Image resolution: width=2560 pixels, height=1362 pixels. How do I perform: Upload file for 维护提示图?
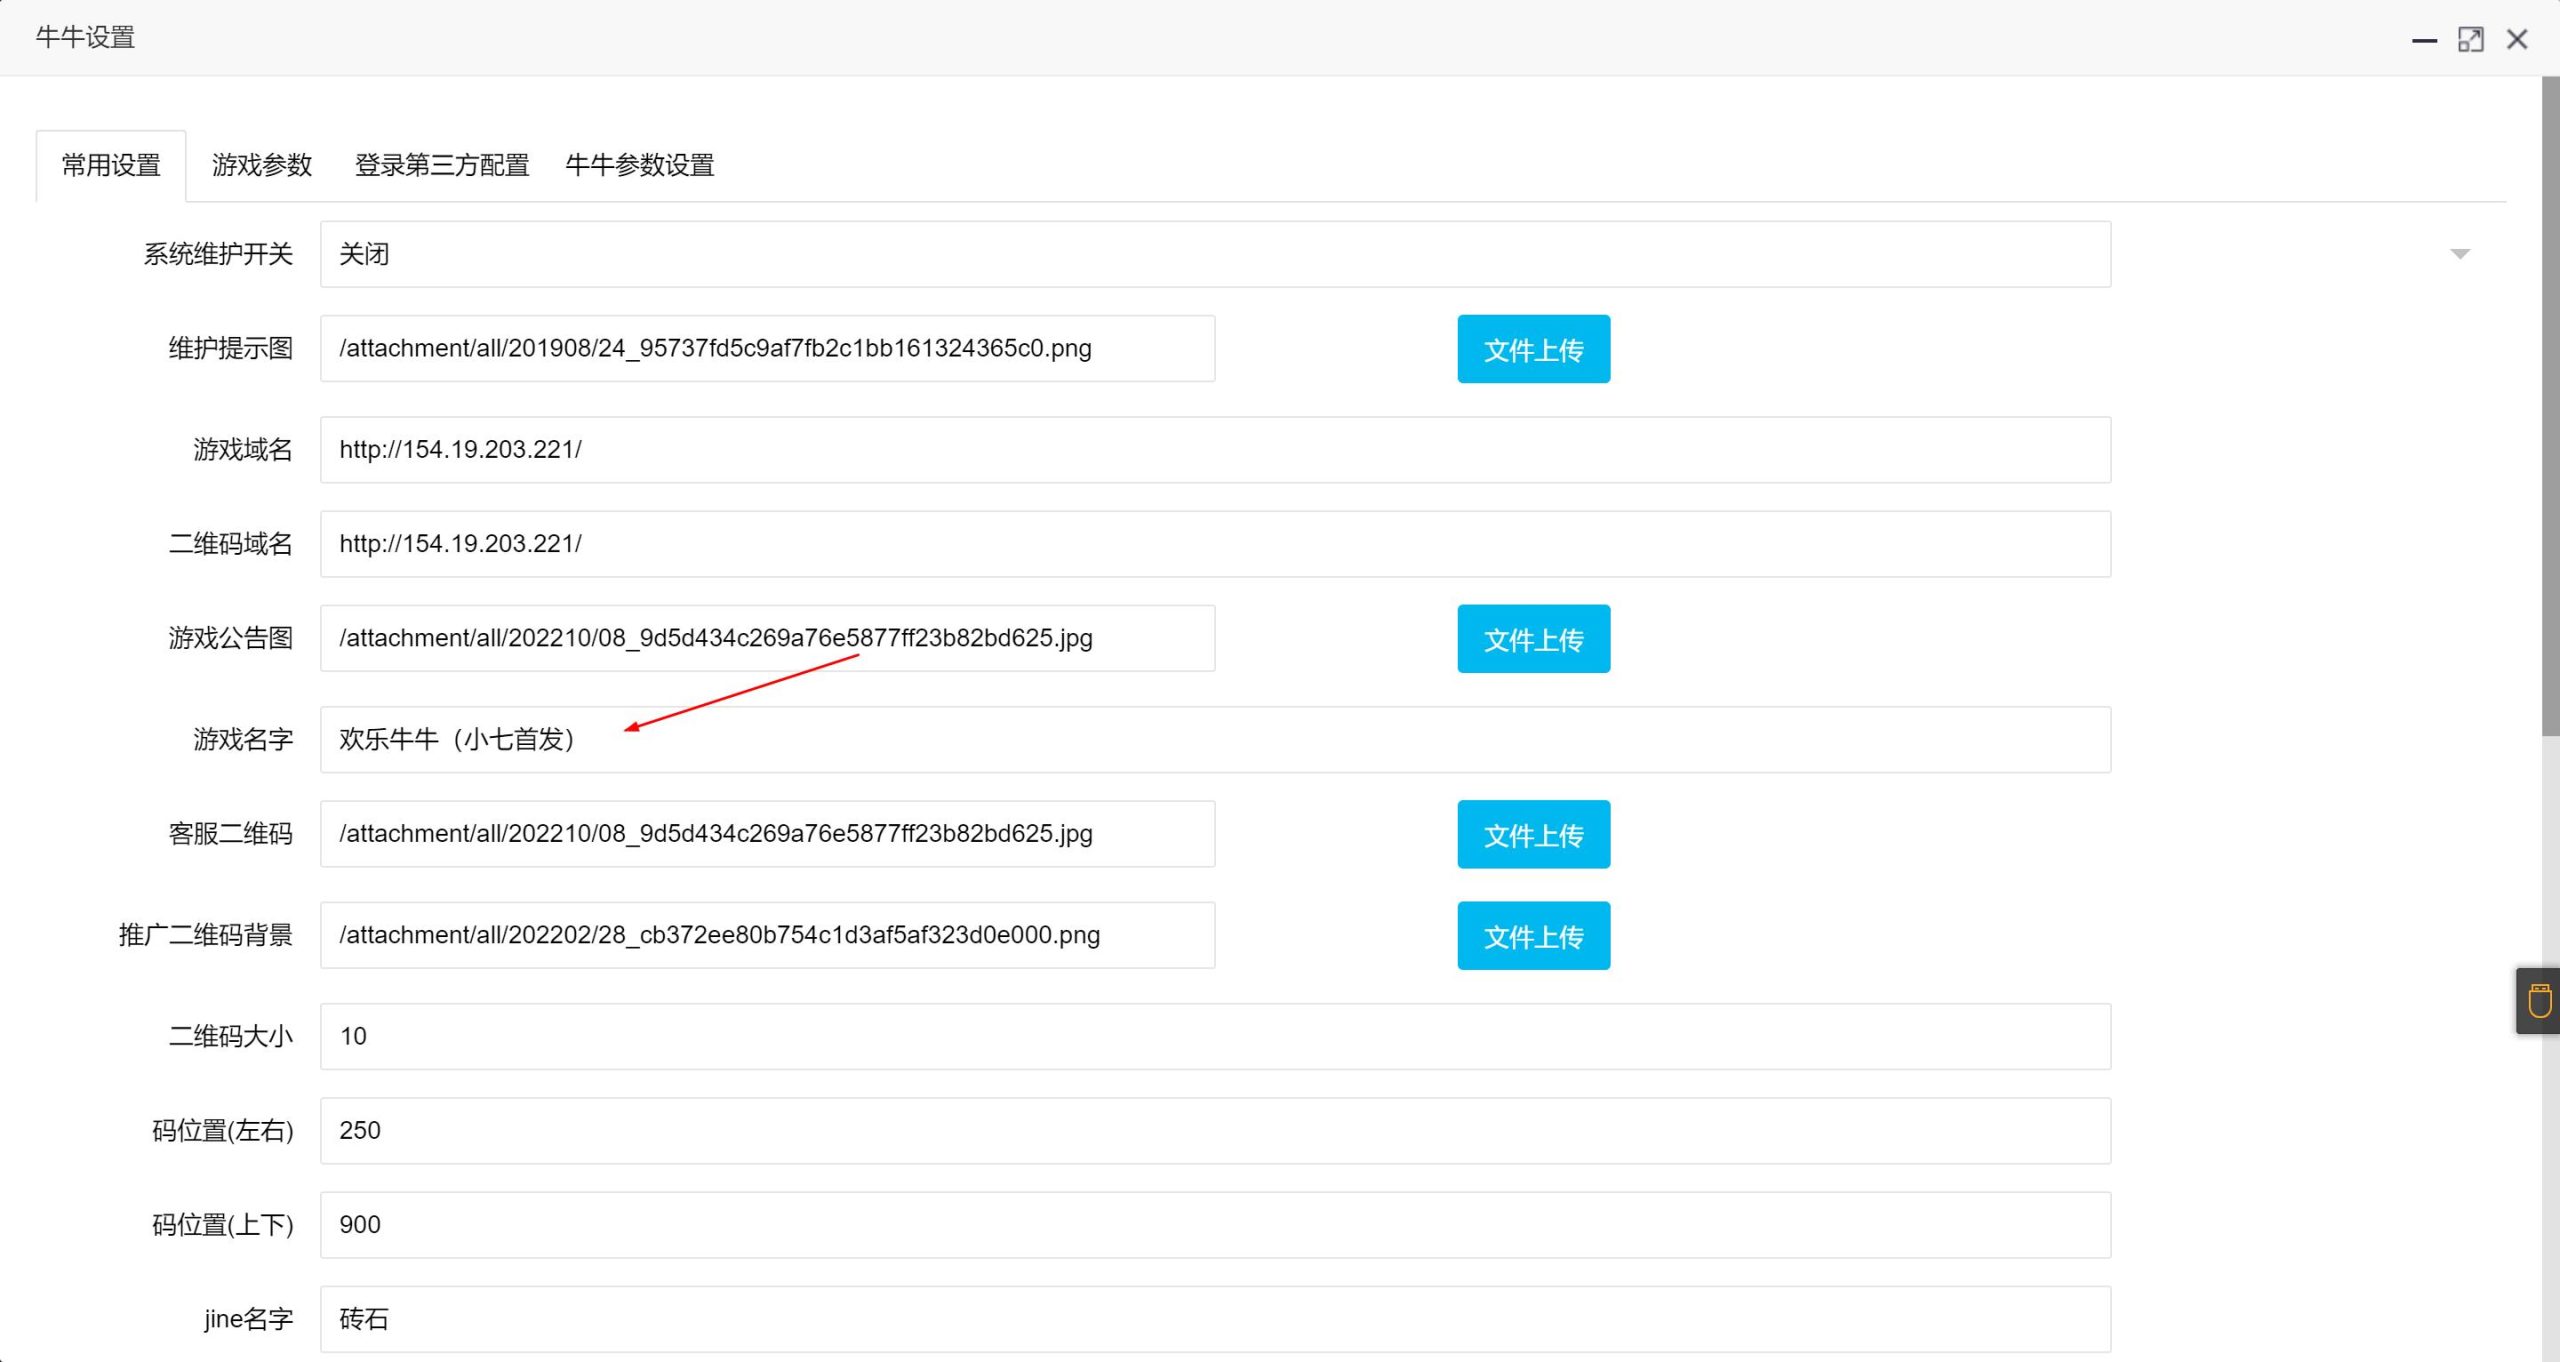pyautogui.click(x=1533, y=349)
